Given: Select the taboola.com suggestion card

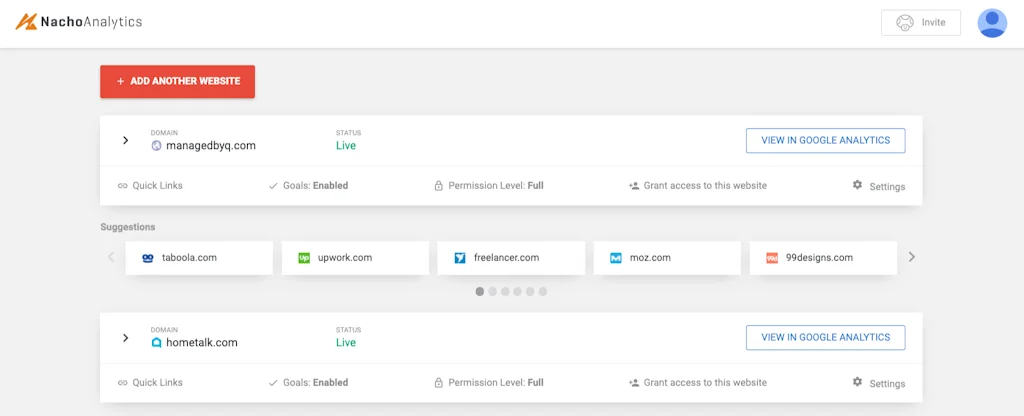Looking at the screenshot, I should tap(199, 258).
